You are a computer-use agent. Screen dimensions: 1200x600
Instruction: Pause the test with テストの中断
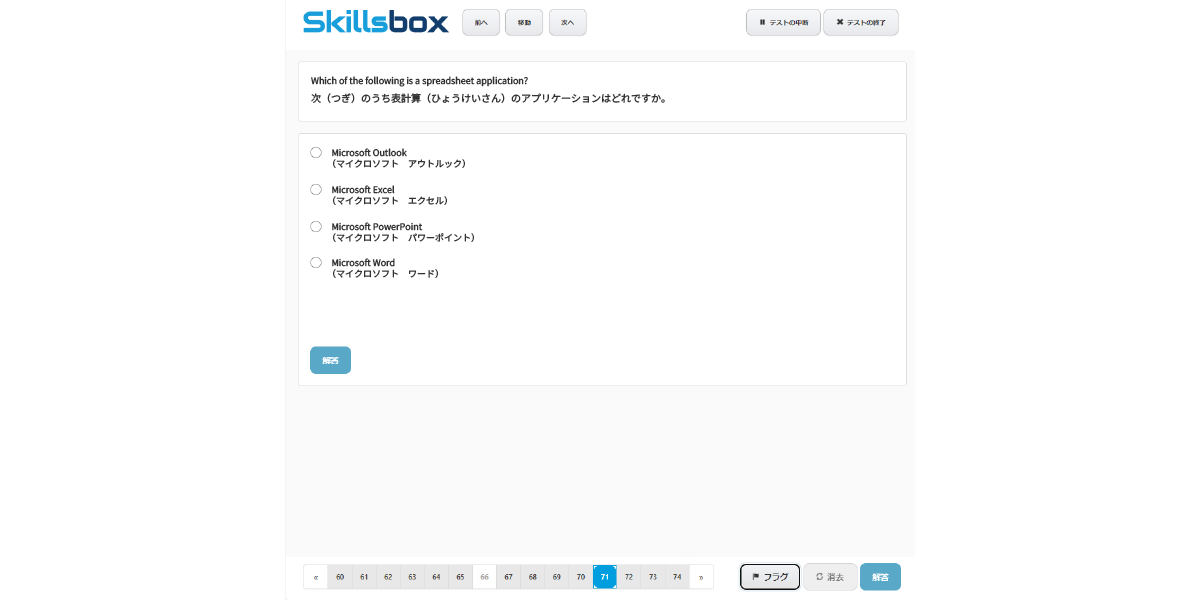[x=783, y=22]
